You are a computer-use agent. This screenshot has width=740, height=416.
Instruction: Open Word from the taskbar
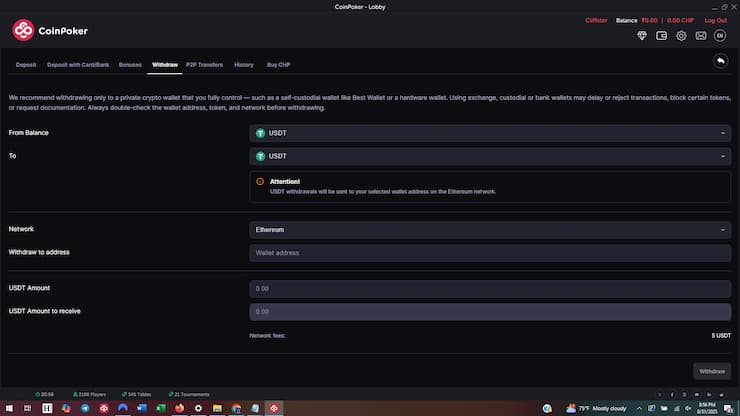pyautogui.click(x=142, y=408)
